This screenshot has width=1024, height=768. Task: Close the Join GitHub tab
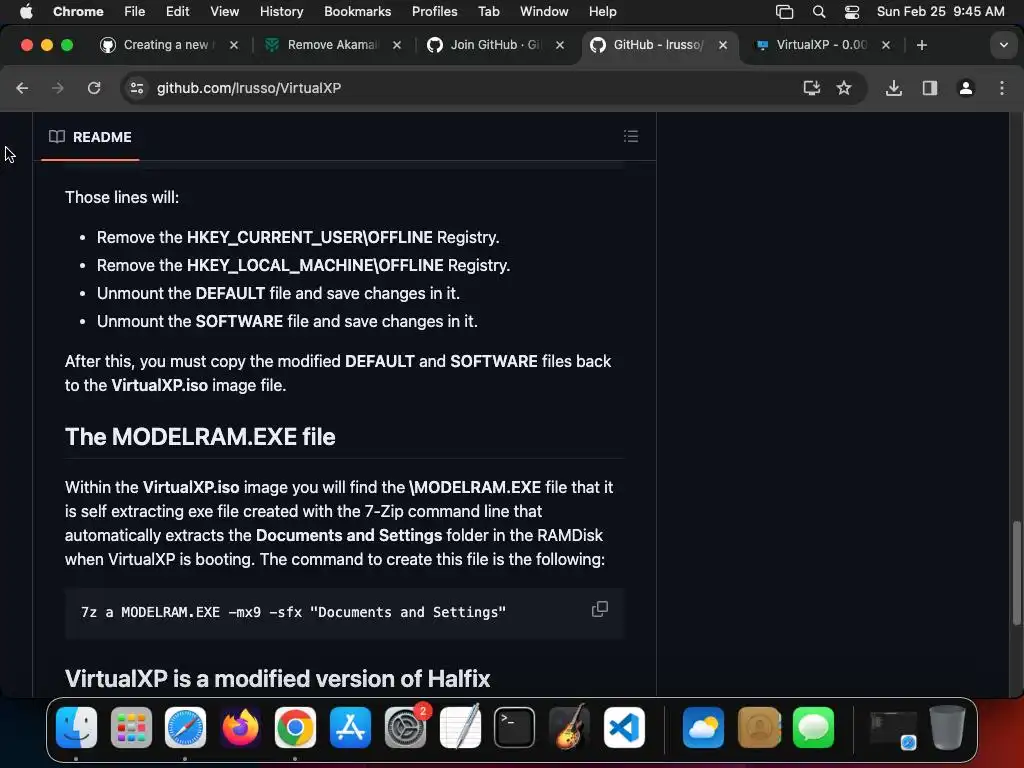(560, 45)
